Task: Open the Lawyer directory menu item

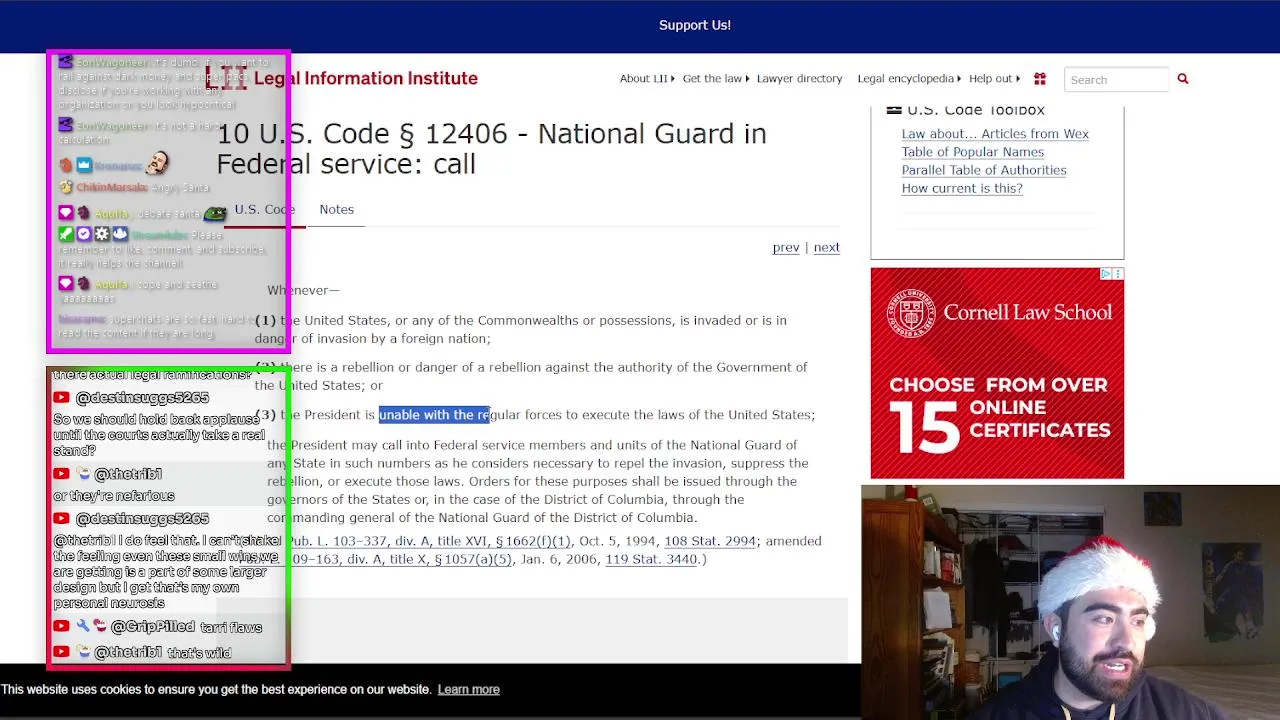Action: tap(799, 79)
